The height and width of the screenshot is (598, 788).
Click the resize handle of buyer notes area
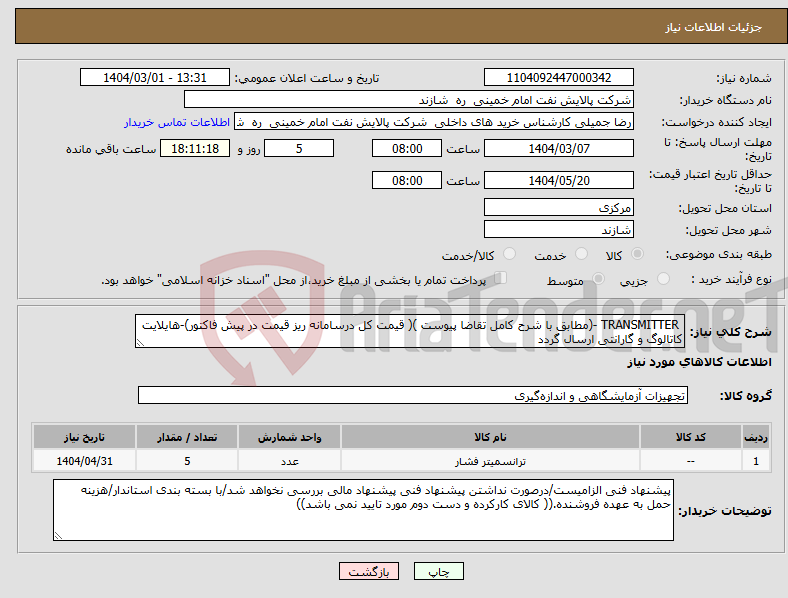[x=58, y=536]
